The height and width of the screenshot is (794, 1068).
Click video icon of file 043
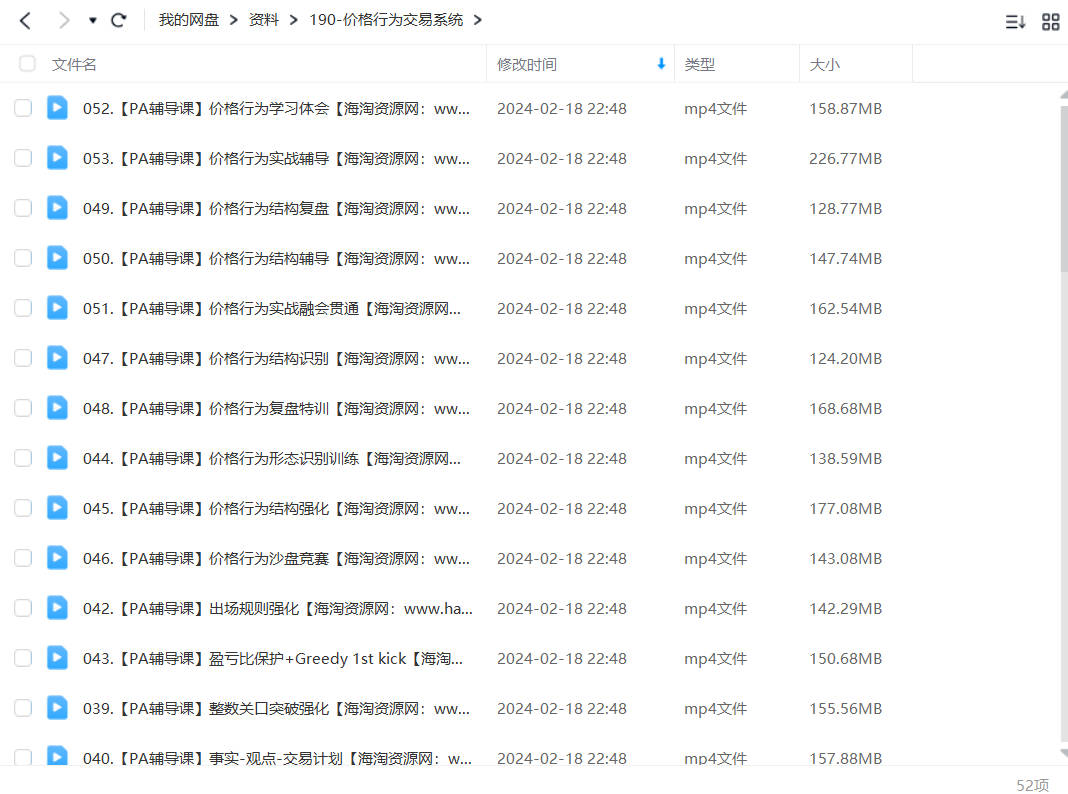tap(57, 658)
